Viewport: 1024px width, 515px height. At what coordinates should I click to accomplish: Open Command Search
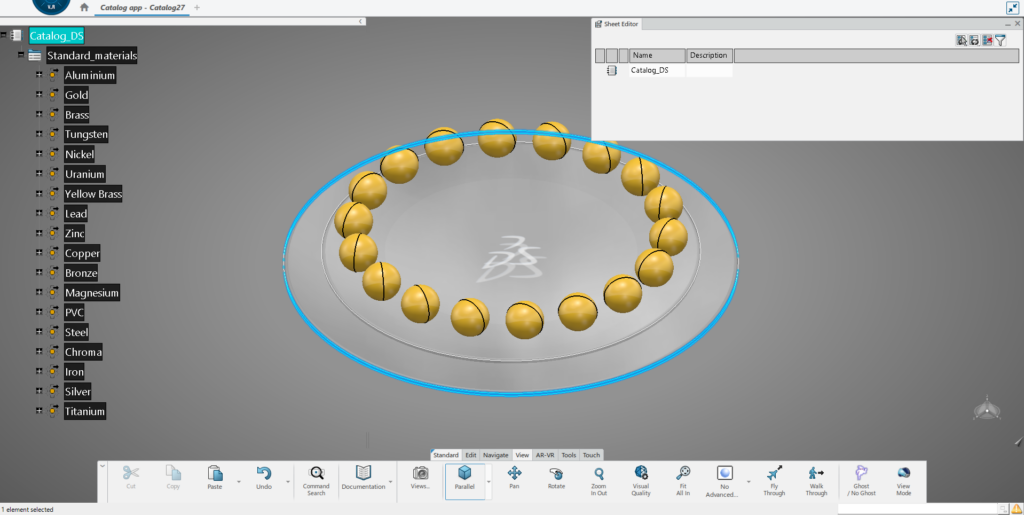[x=316, y=474]
